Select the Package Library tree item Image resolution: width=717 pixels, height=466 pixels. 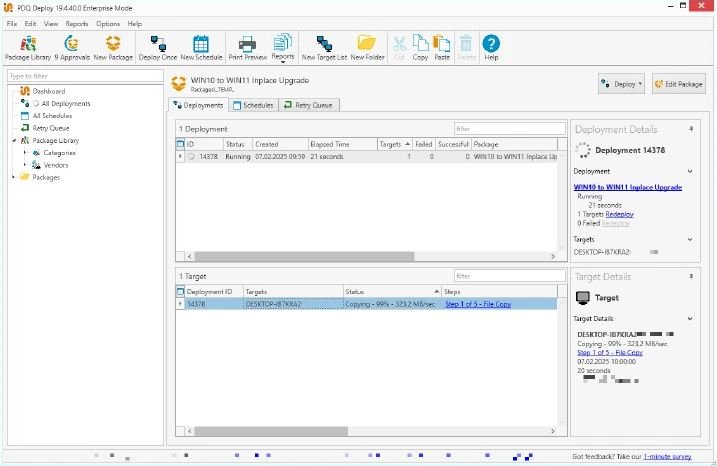(x=55, y=140)
